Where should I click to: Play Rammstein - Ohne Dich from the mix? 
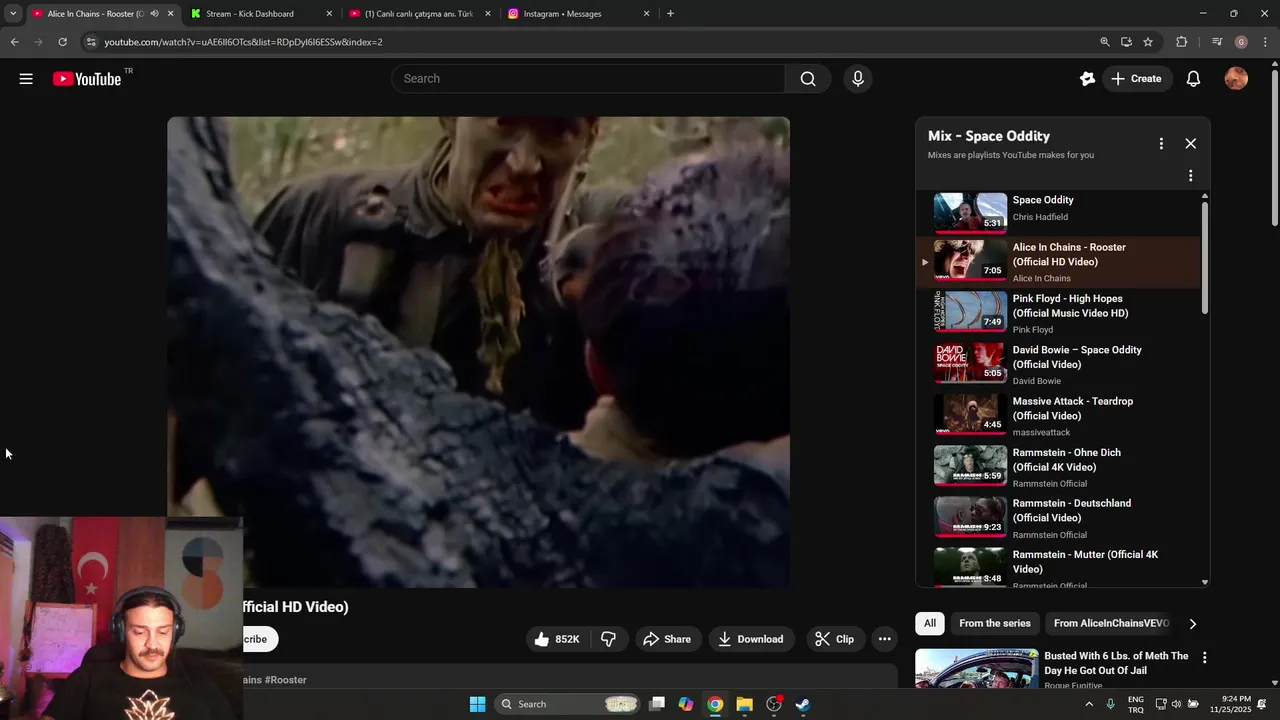pyautogui.click(x=1060, y=466)
